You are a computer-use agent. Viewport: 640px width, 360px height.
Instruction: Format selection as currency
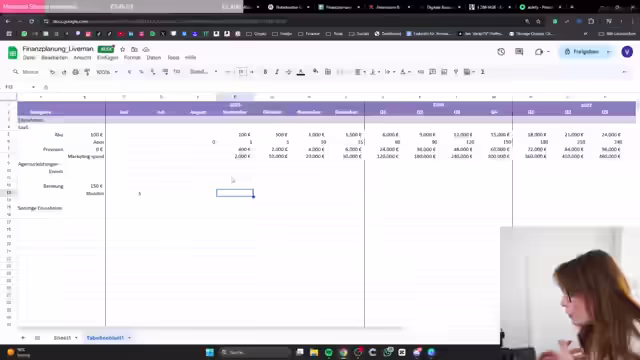pyautogui.click(x=129, y=72)
